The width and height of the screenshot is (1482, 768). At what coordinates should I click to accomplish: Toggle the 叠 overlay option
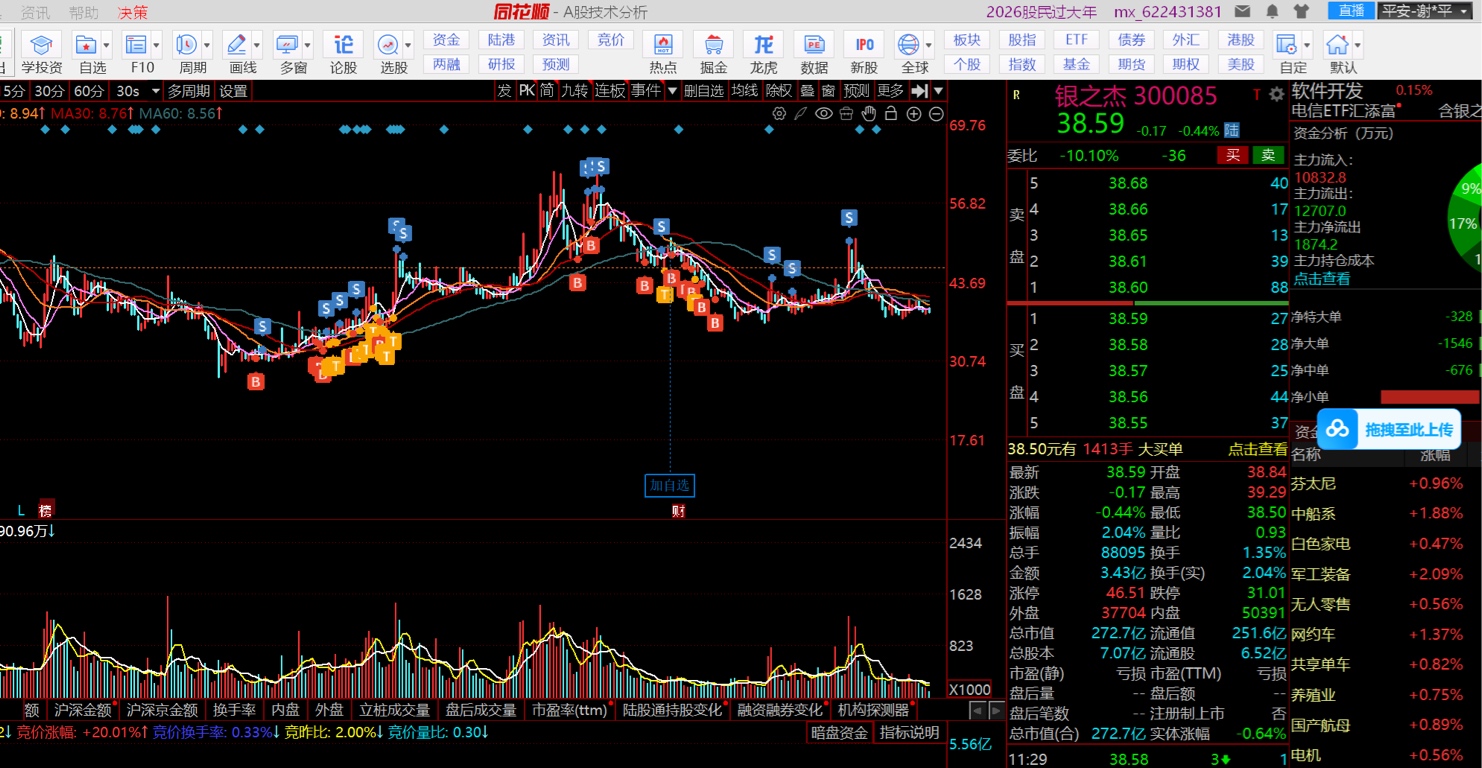click(807, 90)
